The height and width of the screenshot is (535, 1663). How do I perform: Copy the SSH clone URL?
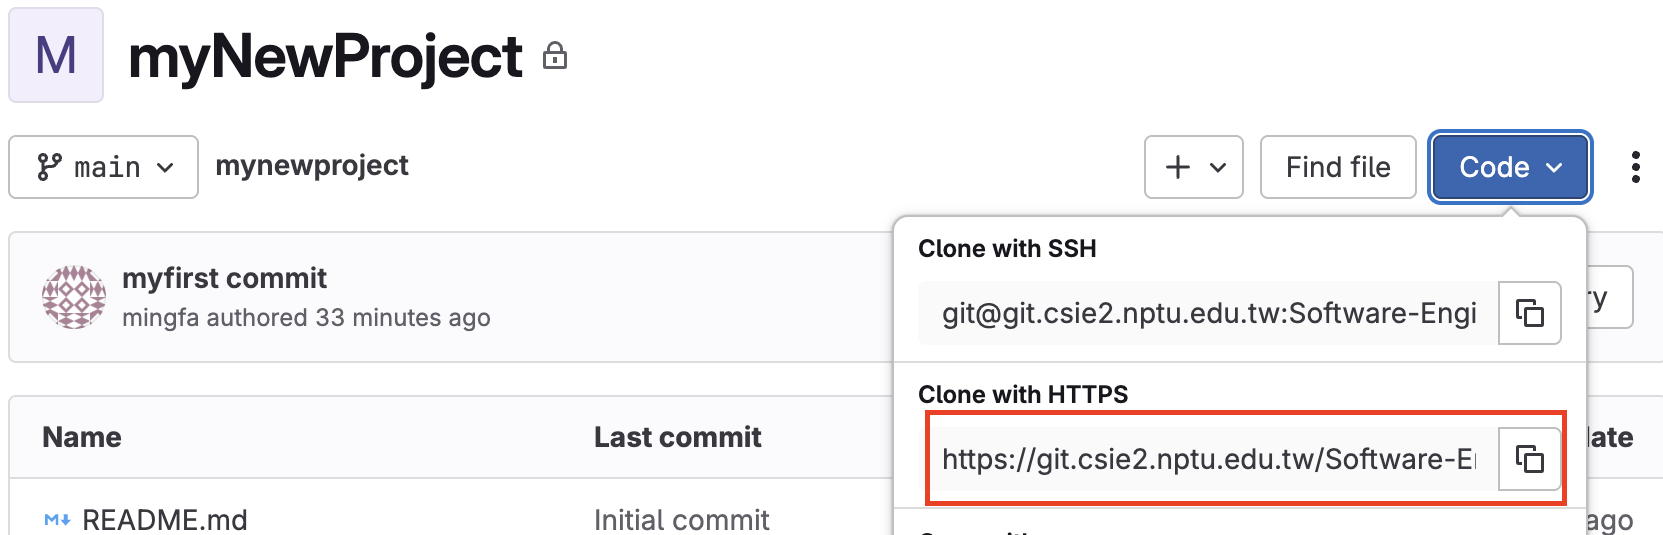[x=1529, y=313]
